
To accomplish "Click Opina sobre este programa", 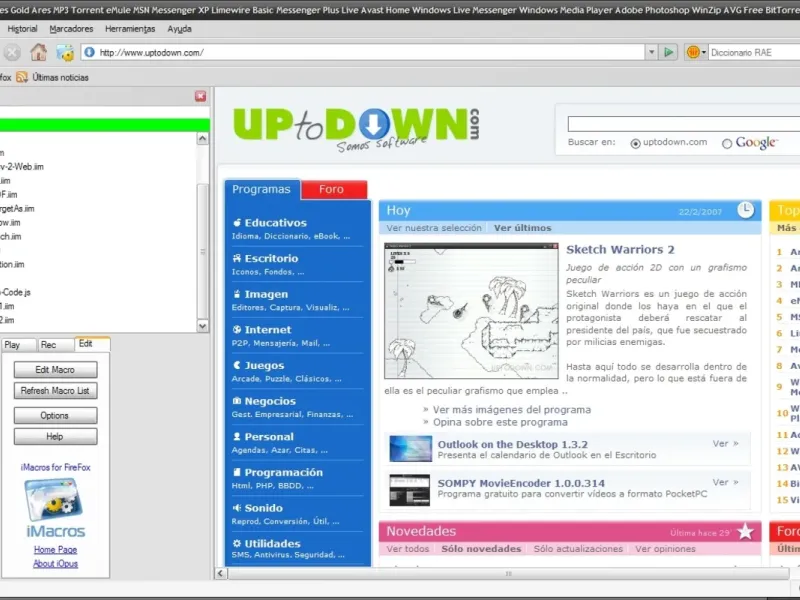I will pos(500,422).
